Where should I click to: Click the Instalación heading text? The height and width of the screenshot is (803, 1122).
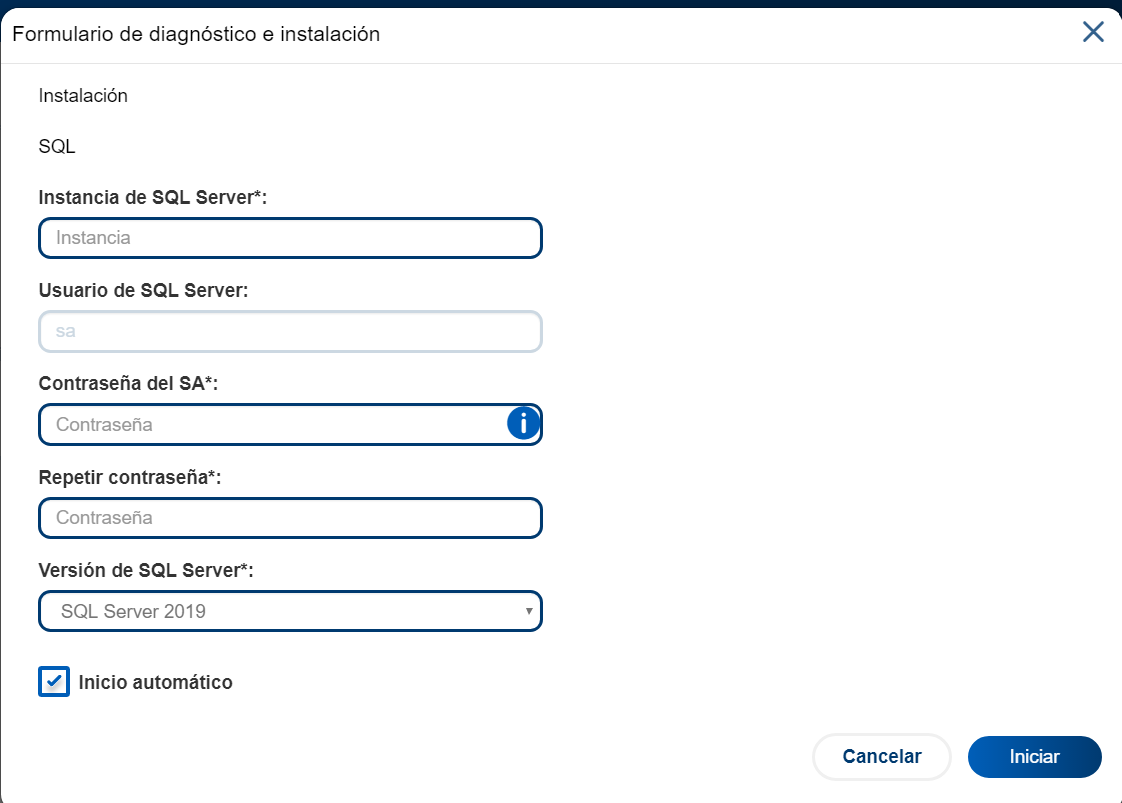tap(83, 96)
